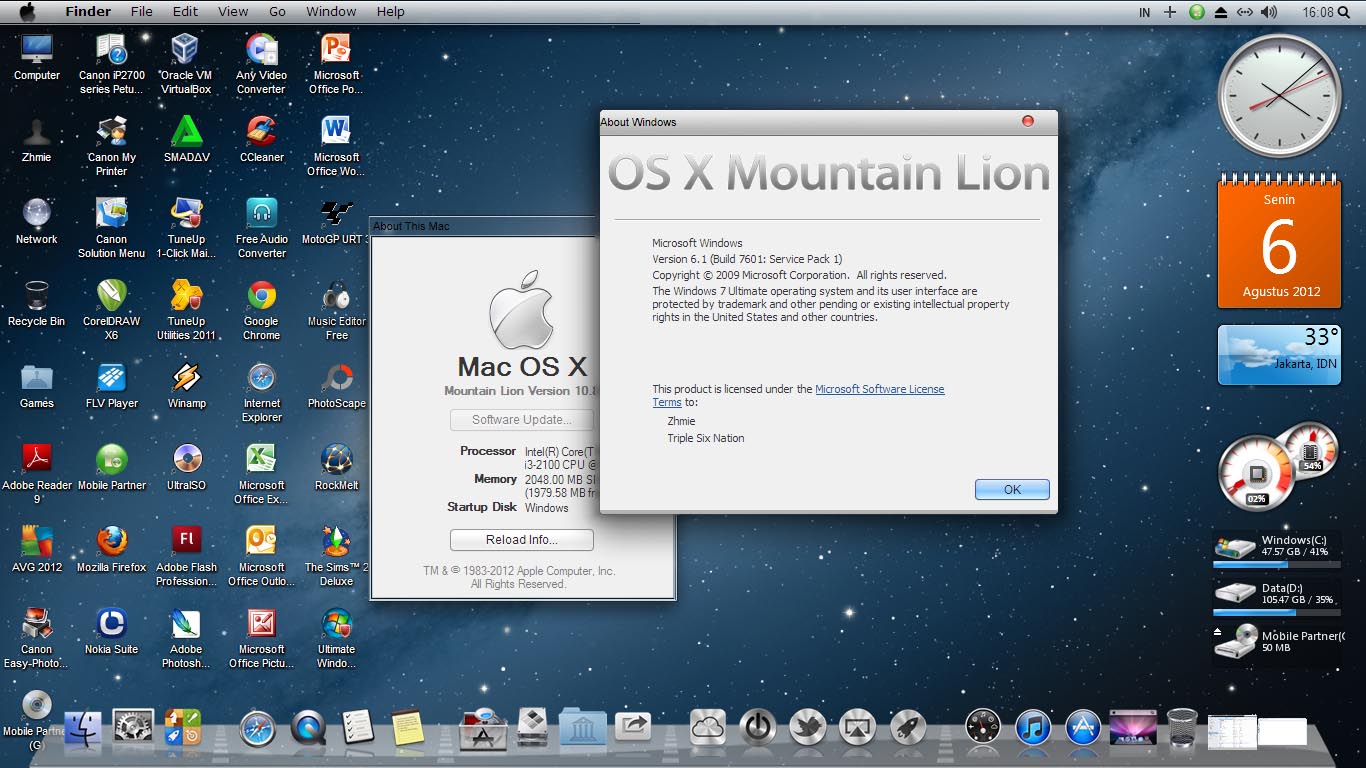Click the iCloud icon in the dock
The width and height of the screenshot is (1366, 768).
tap(707, 727)
